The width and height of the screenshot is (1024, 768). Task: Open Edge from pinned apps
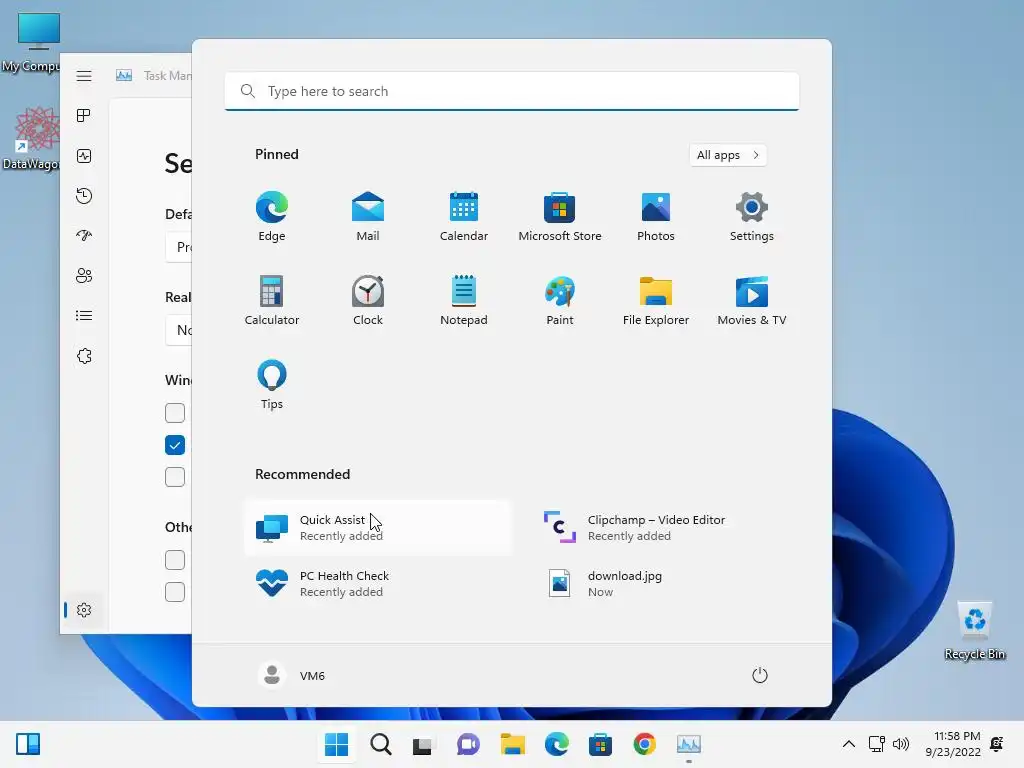(x=272, y=217)
